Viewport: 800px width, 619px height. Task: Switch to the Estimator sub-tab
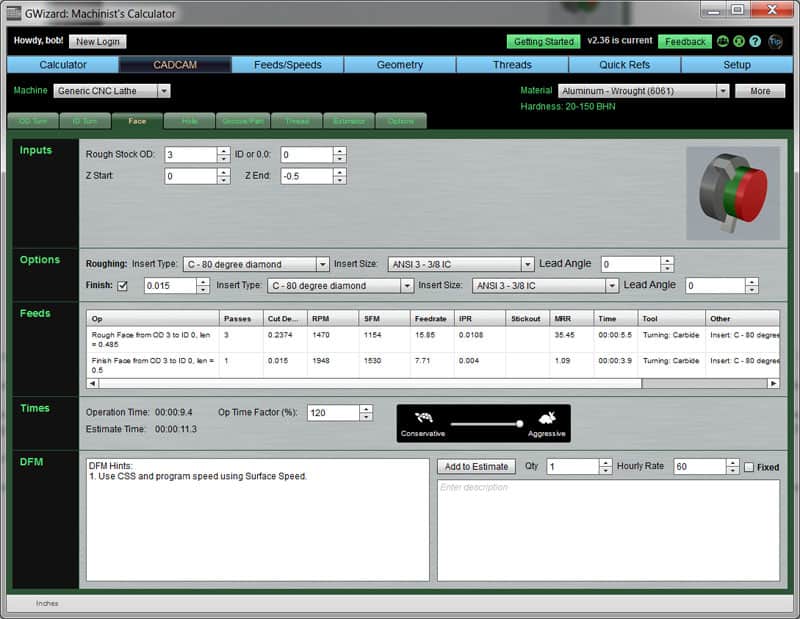pyautogui.click(x=348, y=120)
